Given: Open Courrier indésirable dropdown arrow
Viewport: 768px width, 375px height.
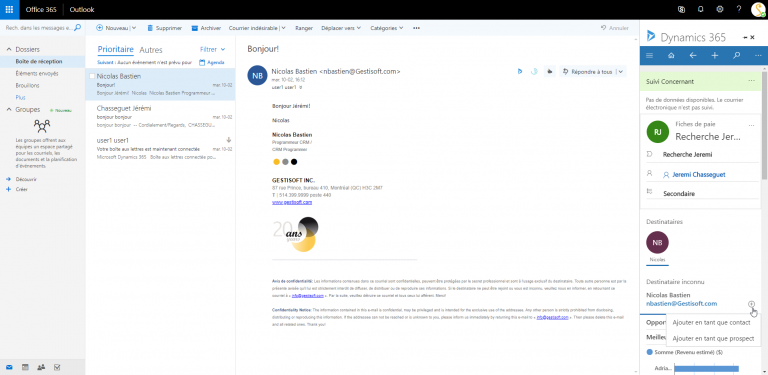Looking at the screenshot, I should click(x=283, y=28).
